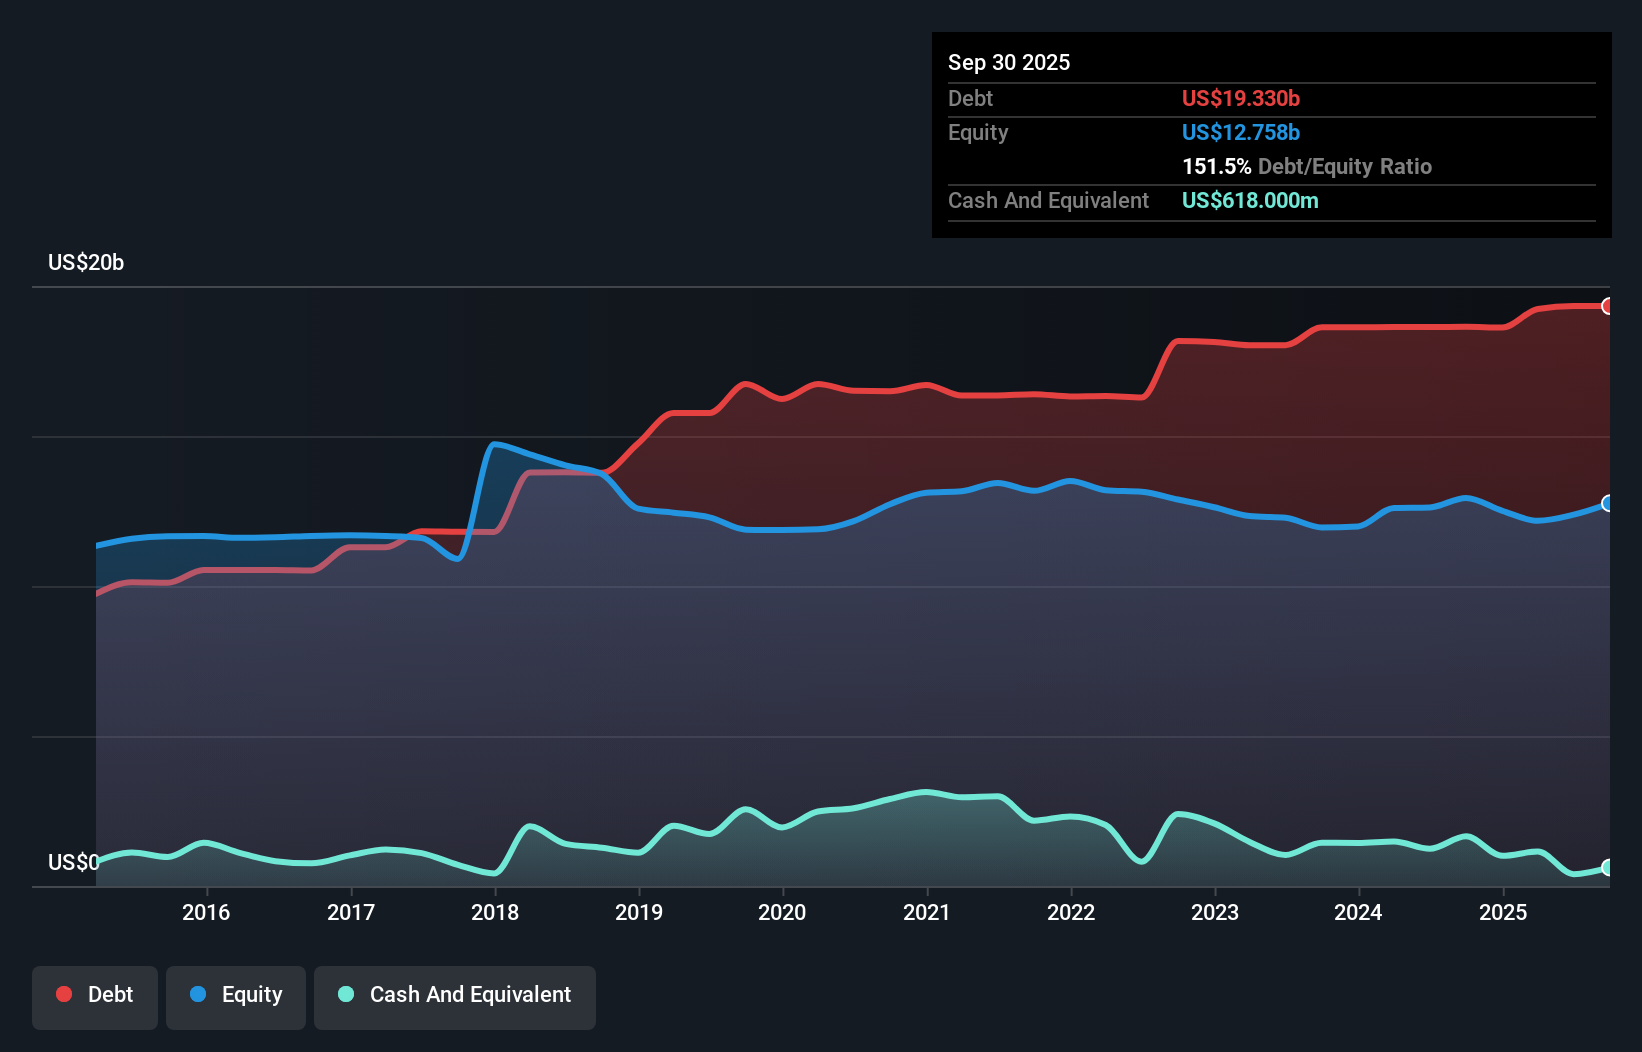The width and height of the screenshot is (1642, 1052).
Task: Click the 2019 x-axis label
Action: click(x=639, y=912)
